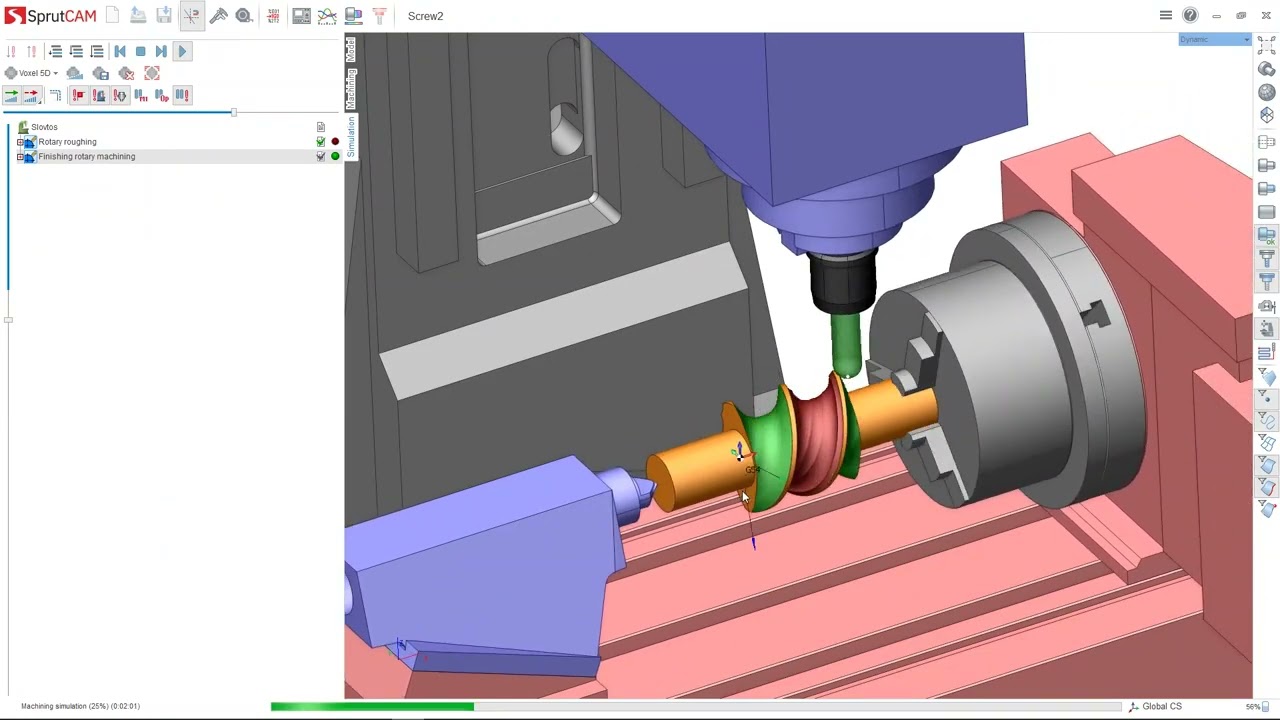Click the first list step-mode icon
This screenshot has width=1280, height=720.
click(x=55, y=51)
